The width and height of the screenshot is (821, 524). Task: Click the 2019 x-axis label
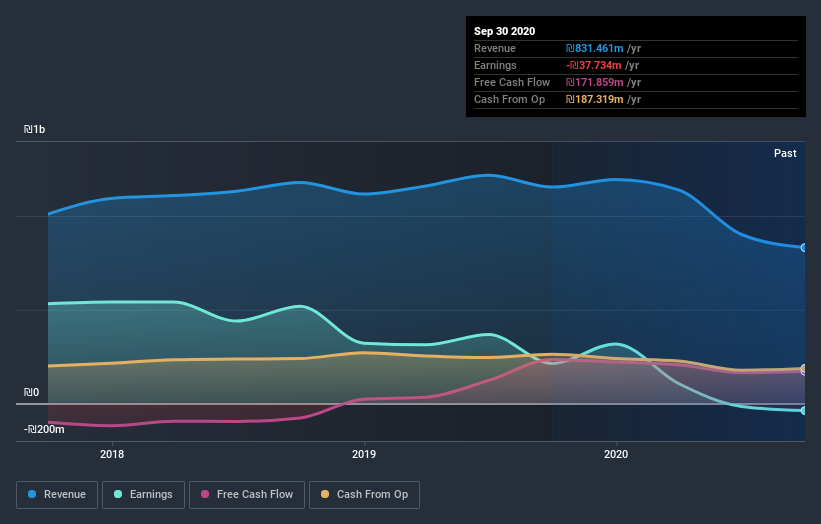[364, 454]
